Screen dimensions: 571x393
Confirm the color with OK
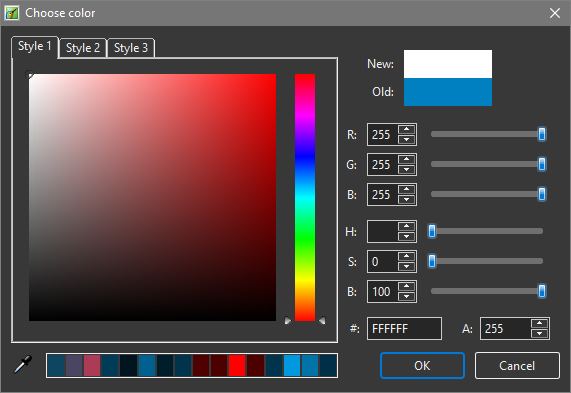click(422, 365)
